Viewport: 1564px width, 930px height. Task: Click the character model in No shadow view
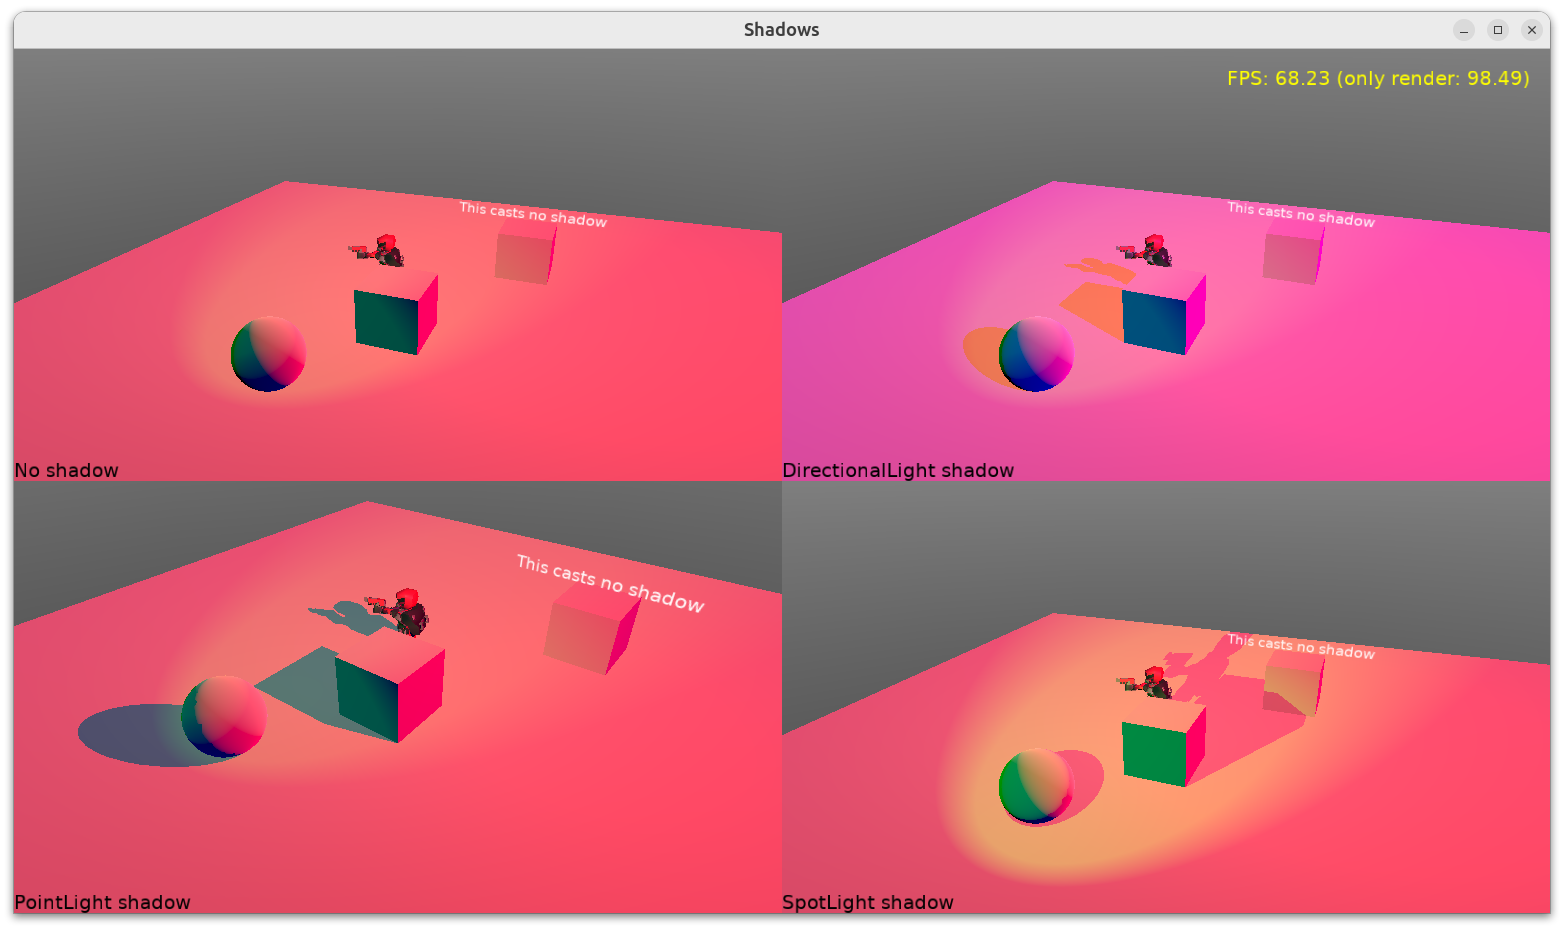pos(377,250)
